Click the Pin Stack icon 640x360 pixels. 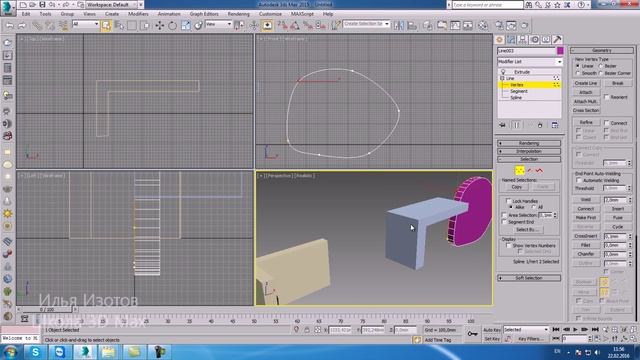click(502, 125)
